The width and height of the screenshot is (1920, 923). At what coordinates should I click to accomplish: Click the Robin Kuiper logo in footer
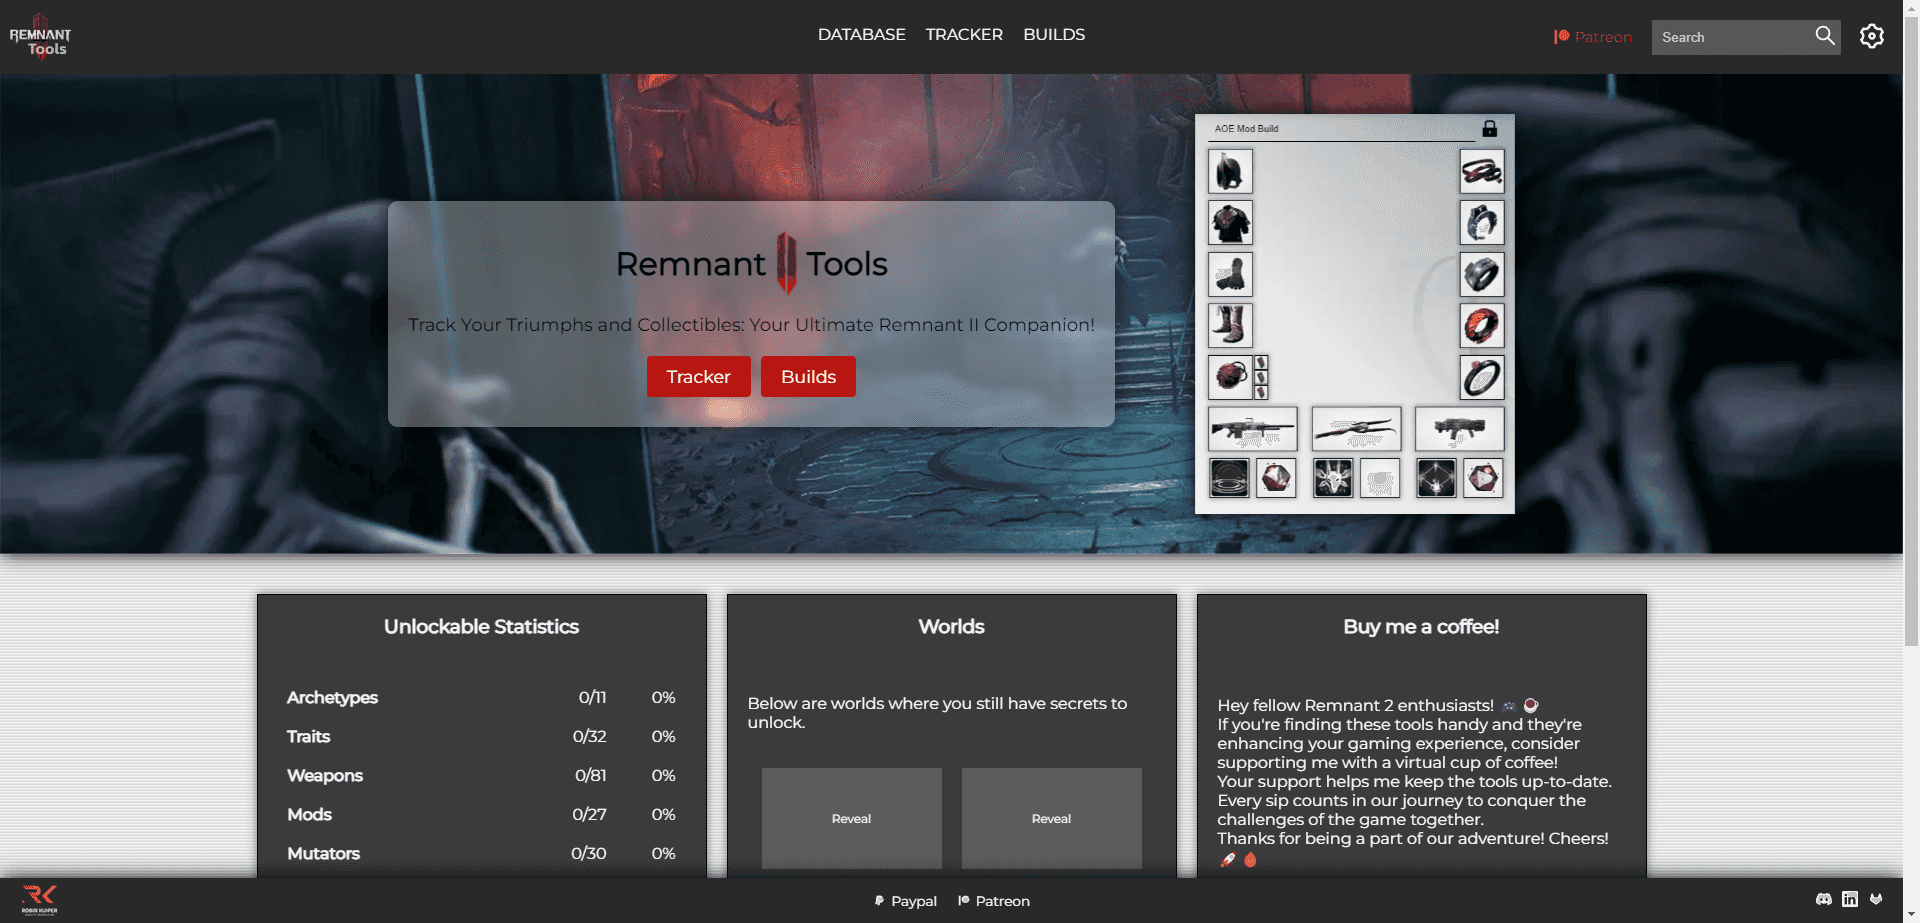(x=40, y=899)
